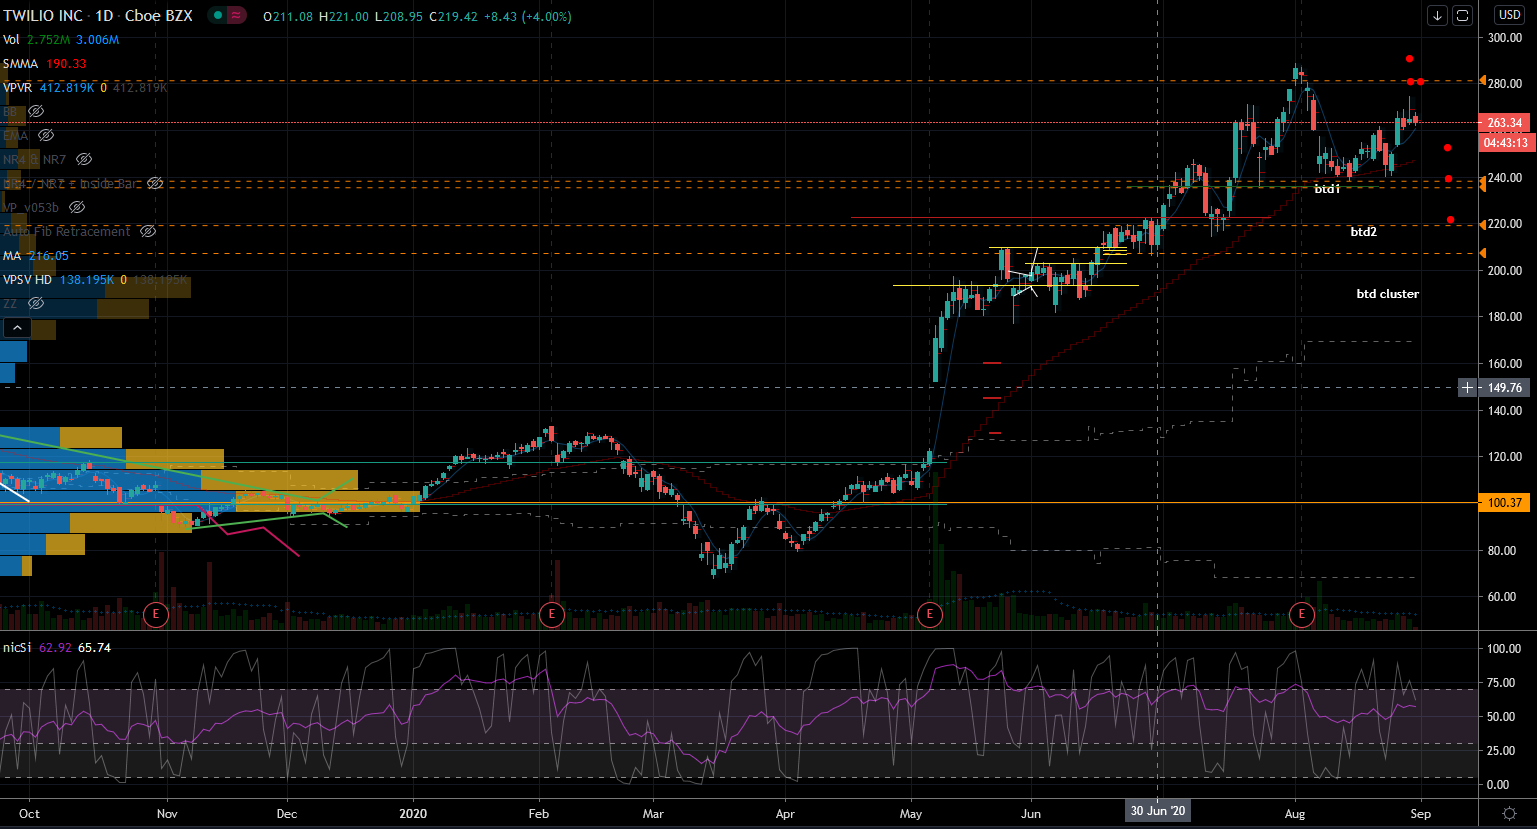Click the btd1 text annotation
Image resolution: width=1537 pixels, height=829 pixels.
[x=1327, y=189]
